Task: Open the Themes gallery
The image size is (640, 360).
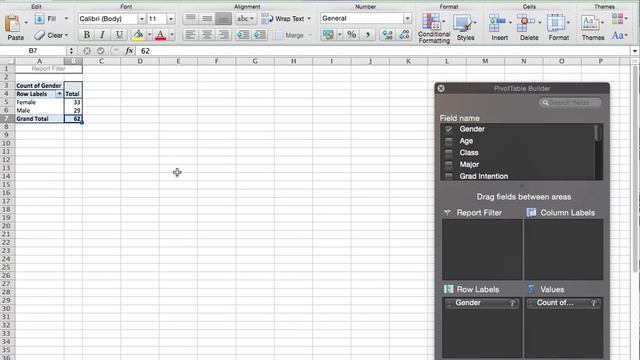Action: [x=592, y=28]
